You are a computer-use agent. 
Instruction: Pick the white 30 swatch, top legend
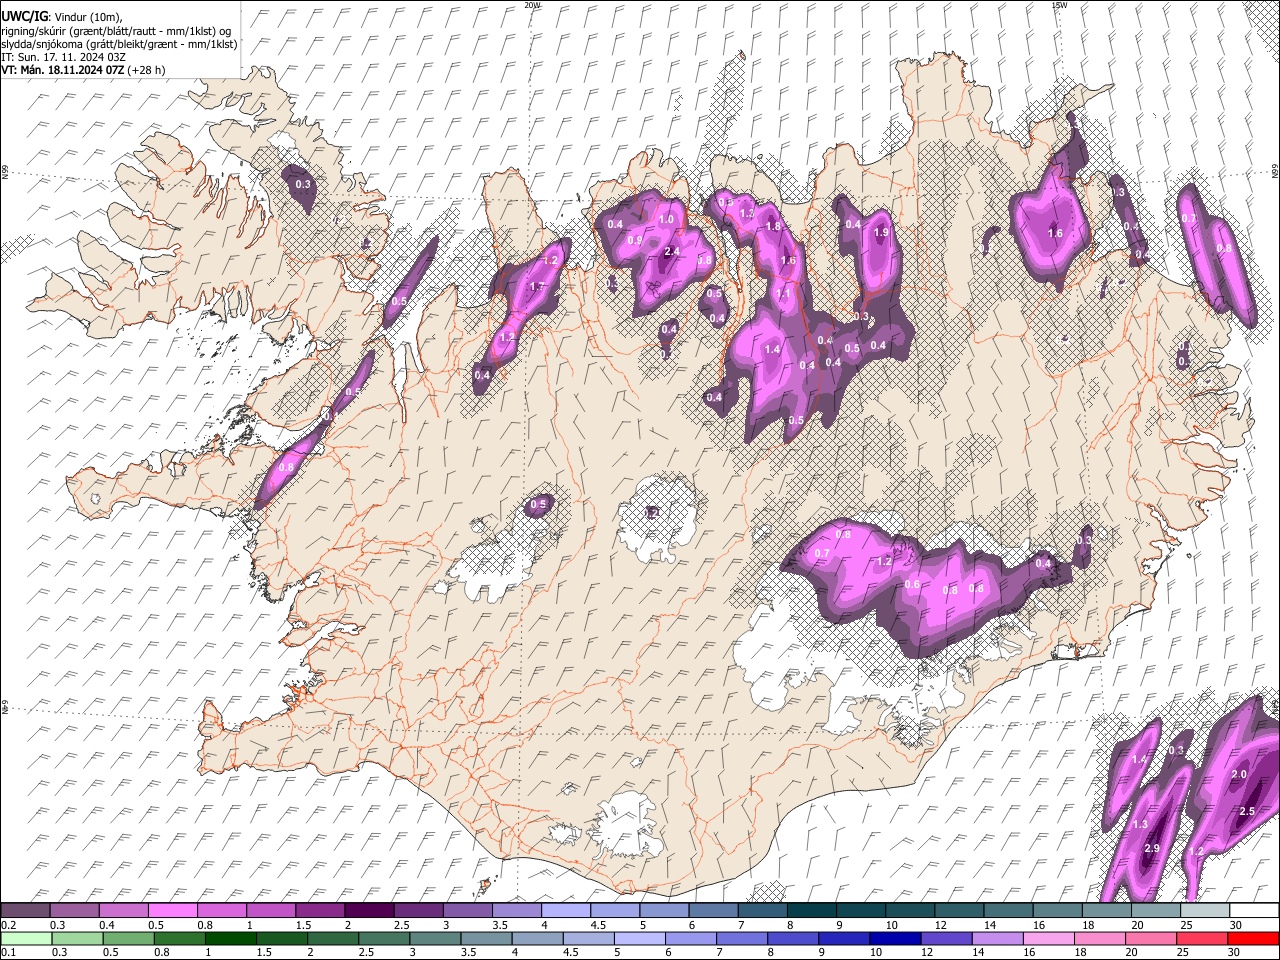pyautogui.click(x=1254, y=910)
